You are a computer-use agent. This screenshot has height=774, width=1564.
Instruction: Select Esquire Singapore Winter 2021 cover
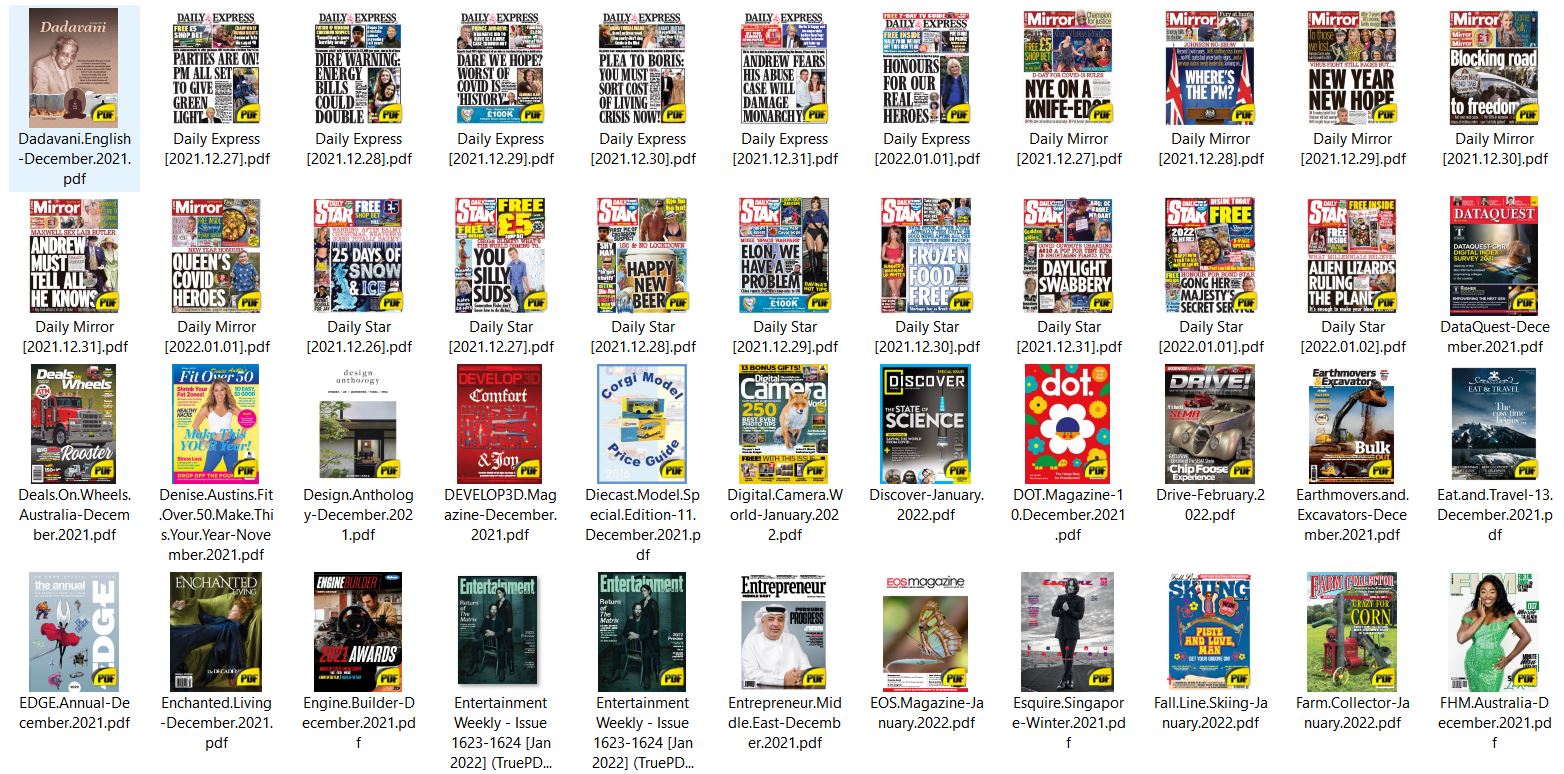pyautogui.click(x=1068, y=632)
